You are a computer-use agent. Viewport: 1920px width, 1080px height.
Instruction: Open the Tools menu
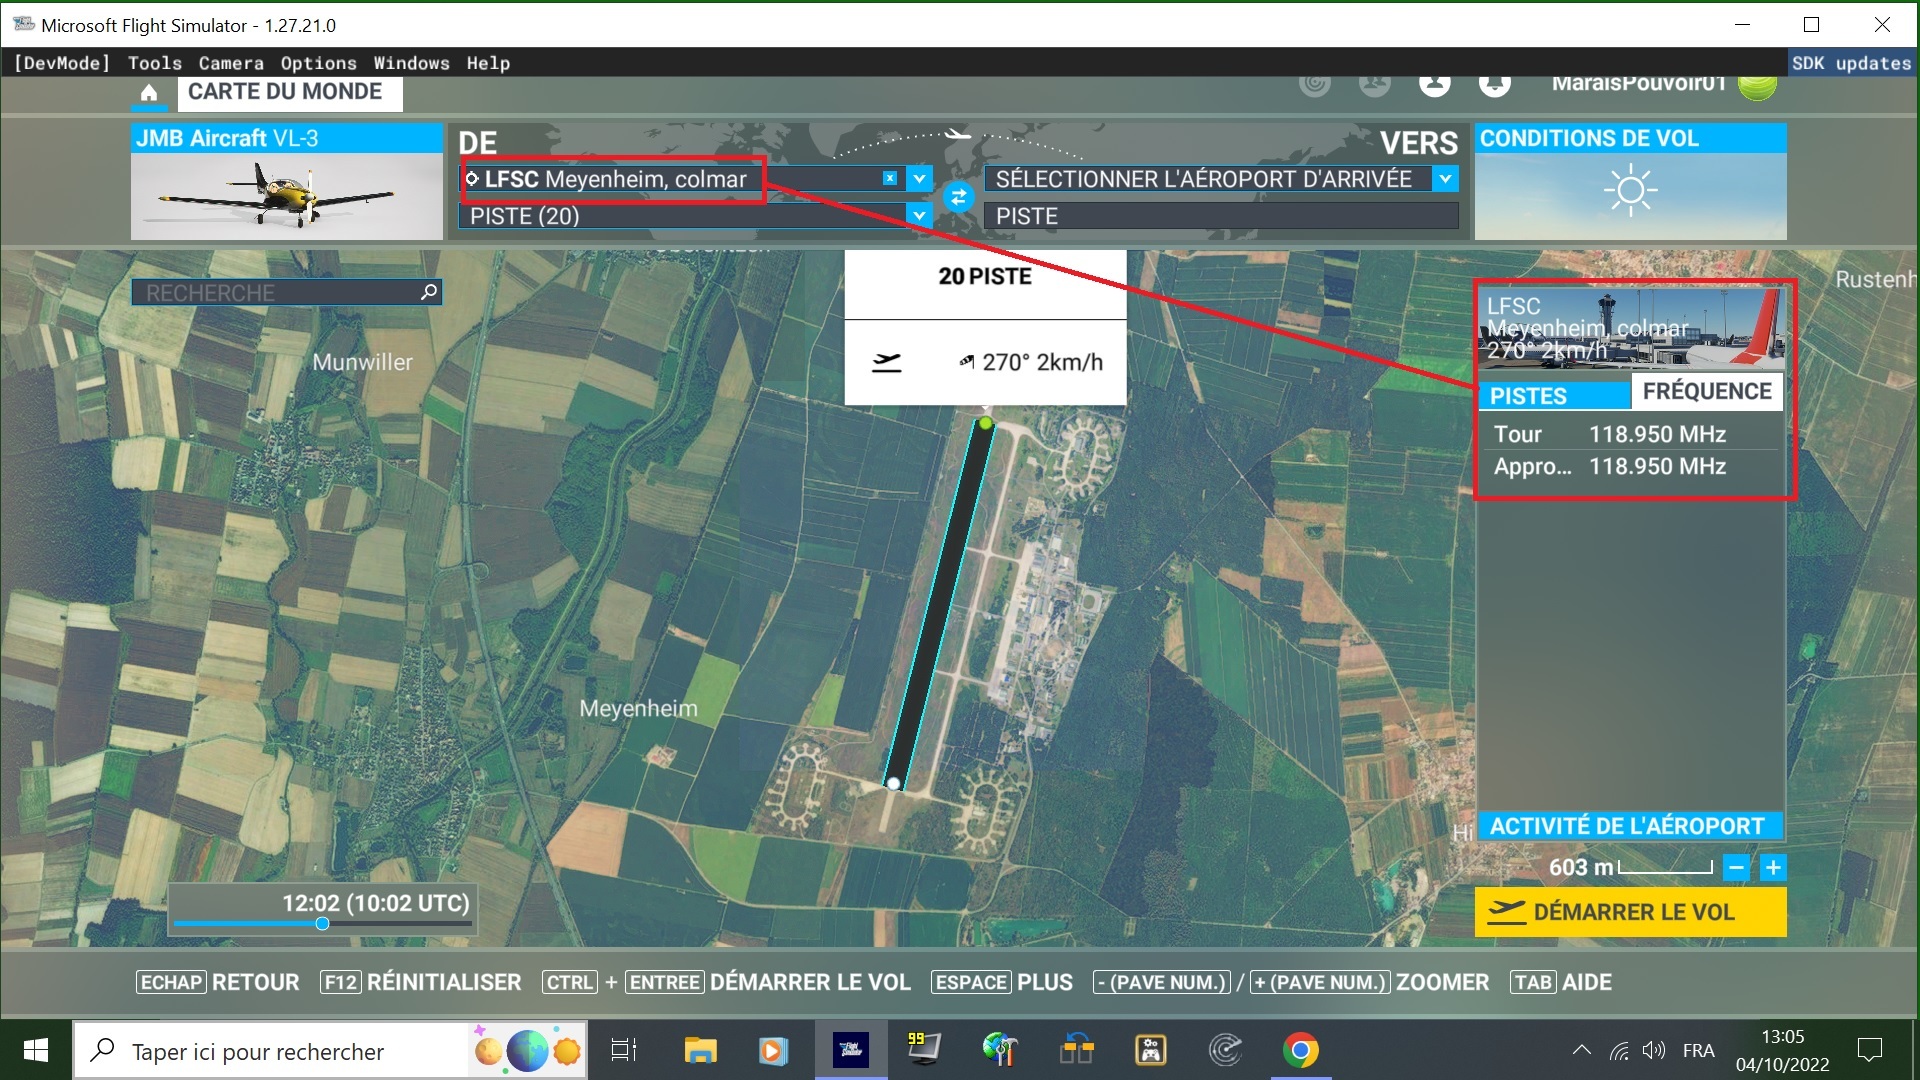coord(154,63)
